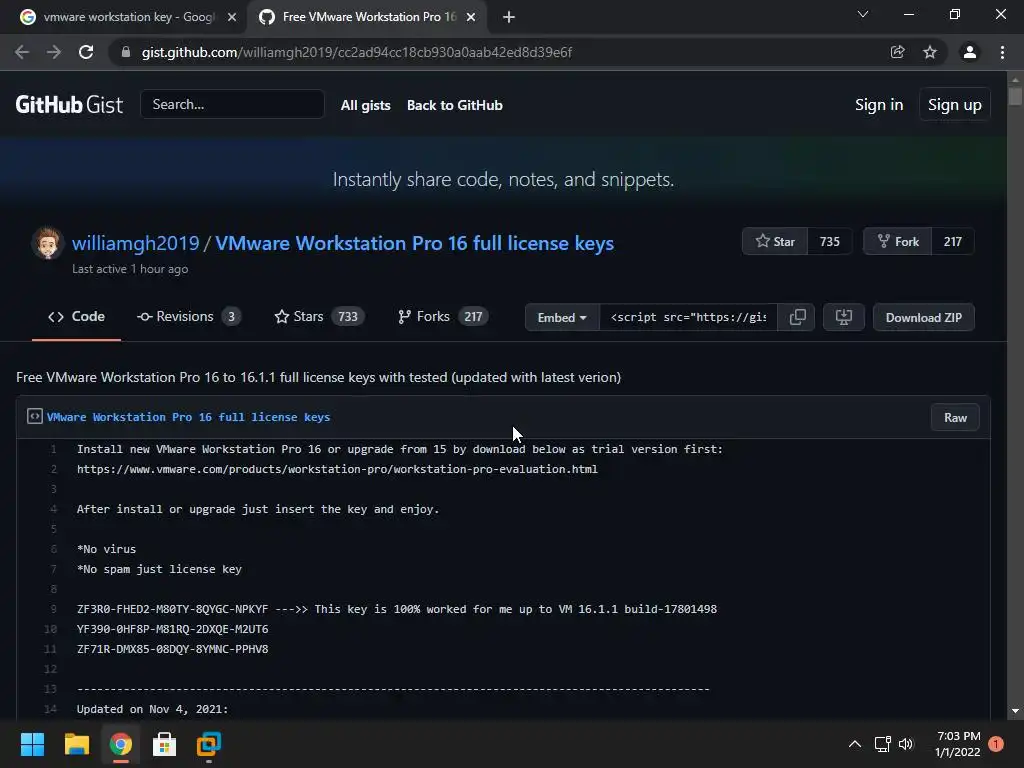Open VMware Workstation Pro 16 full license keys title
This screenshot has height=768, width=1024.
click(x=415, y=243)
